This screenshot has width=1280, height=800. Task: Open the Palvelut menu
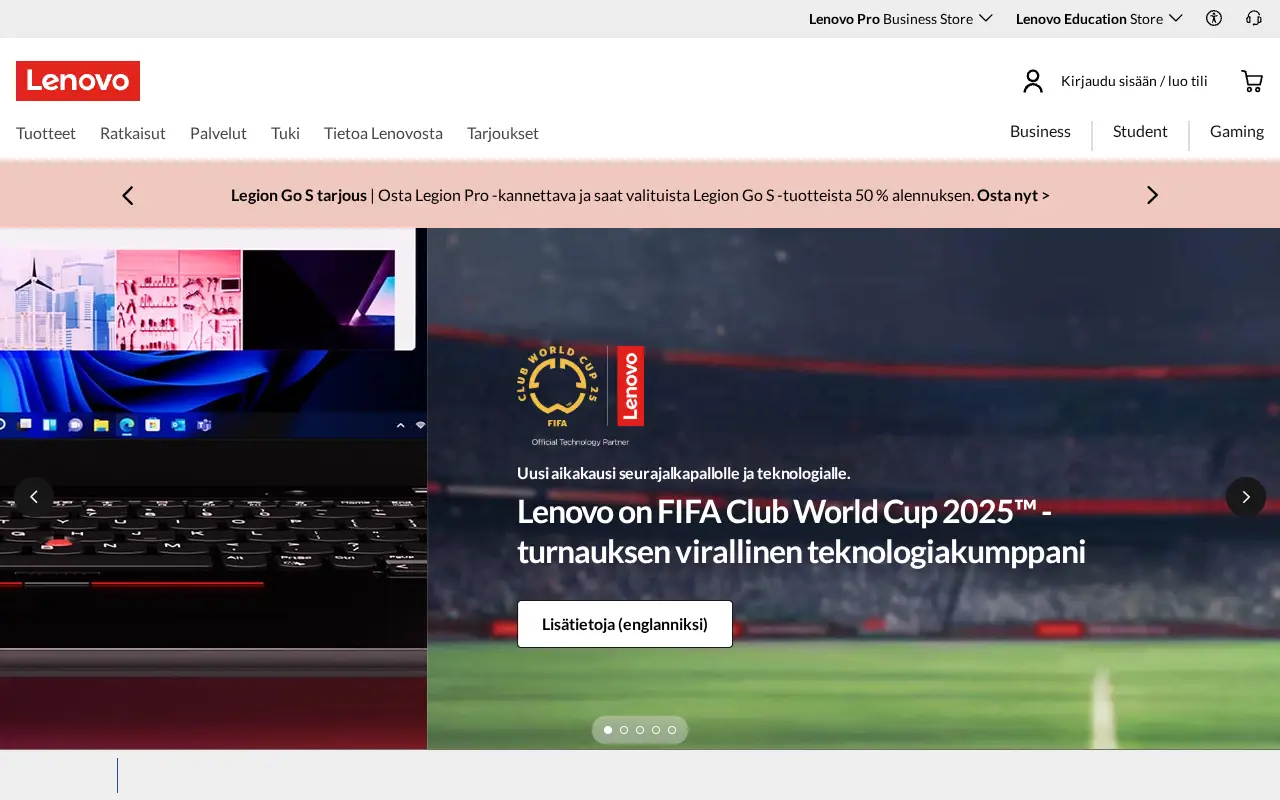(x=218, y=133)
